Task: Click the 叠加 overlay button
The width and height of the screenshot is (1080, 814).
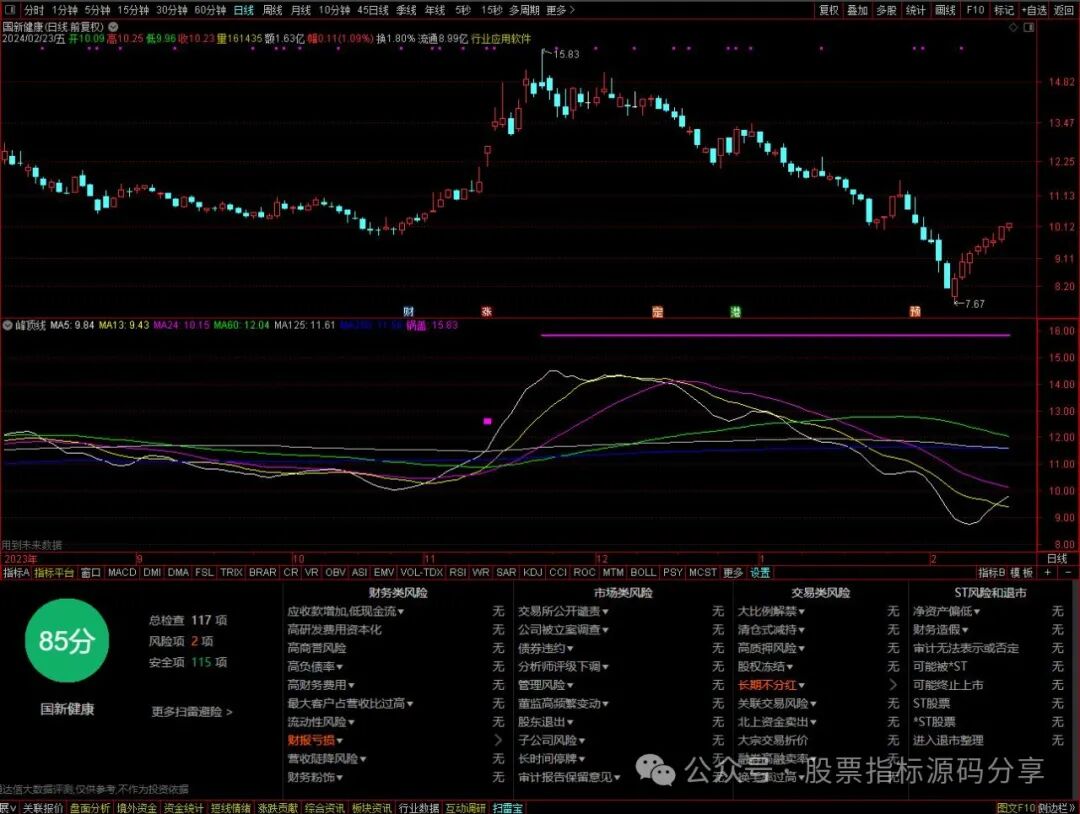Action: point(858,10)
